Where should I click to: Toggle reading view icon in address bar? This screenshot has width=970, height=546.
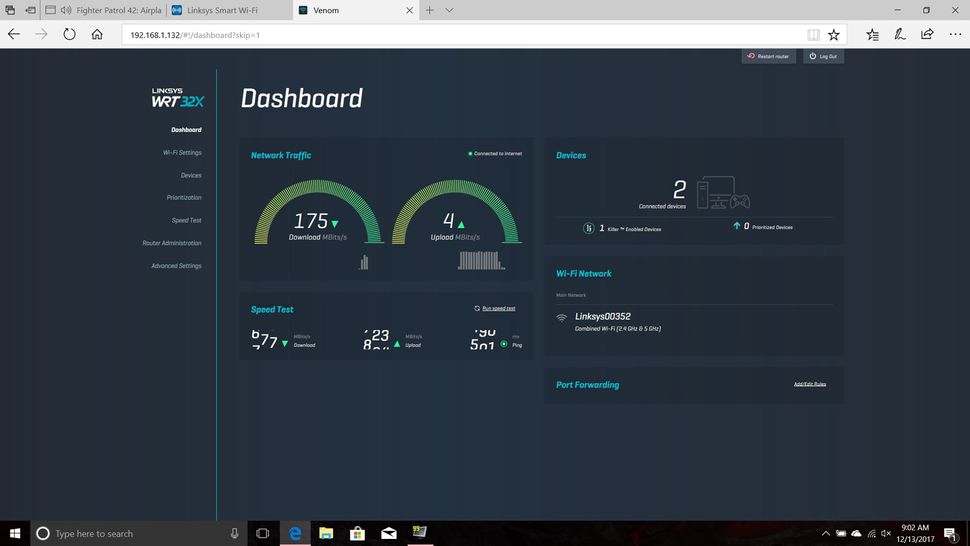pyautogui.click(x=813, y=35)
